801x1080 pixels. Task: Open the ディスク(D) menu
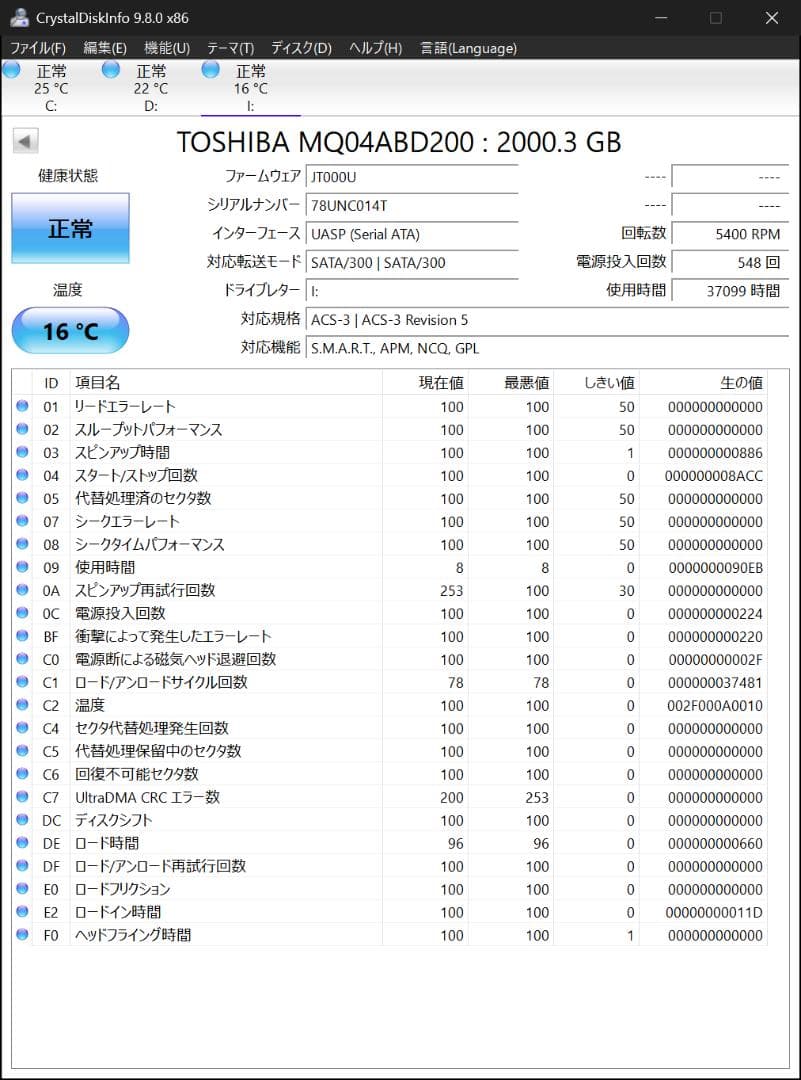[x=301, y=48]
